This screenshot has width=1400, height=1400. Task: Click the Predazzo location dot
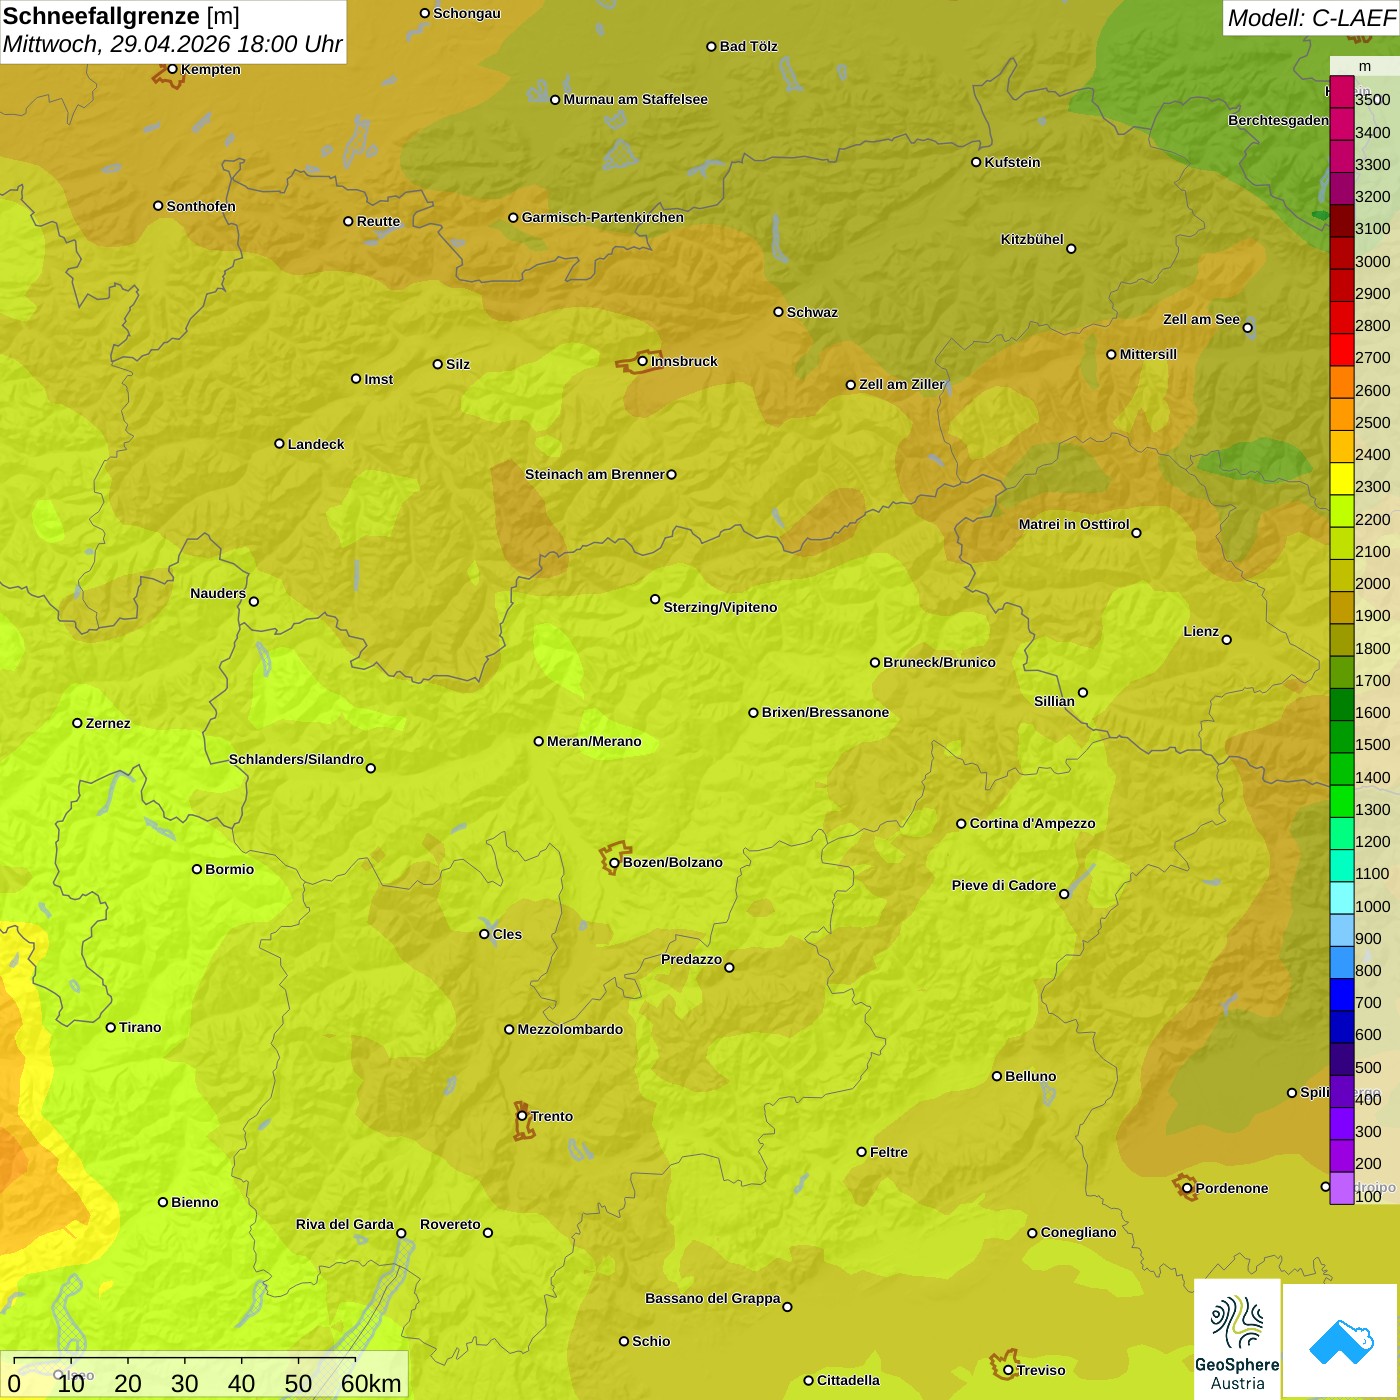(x=729, y=967)
